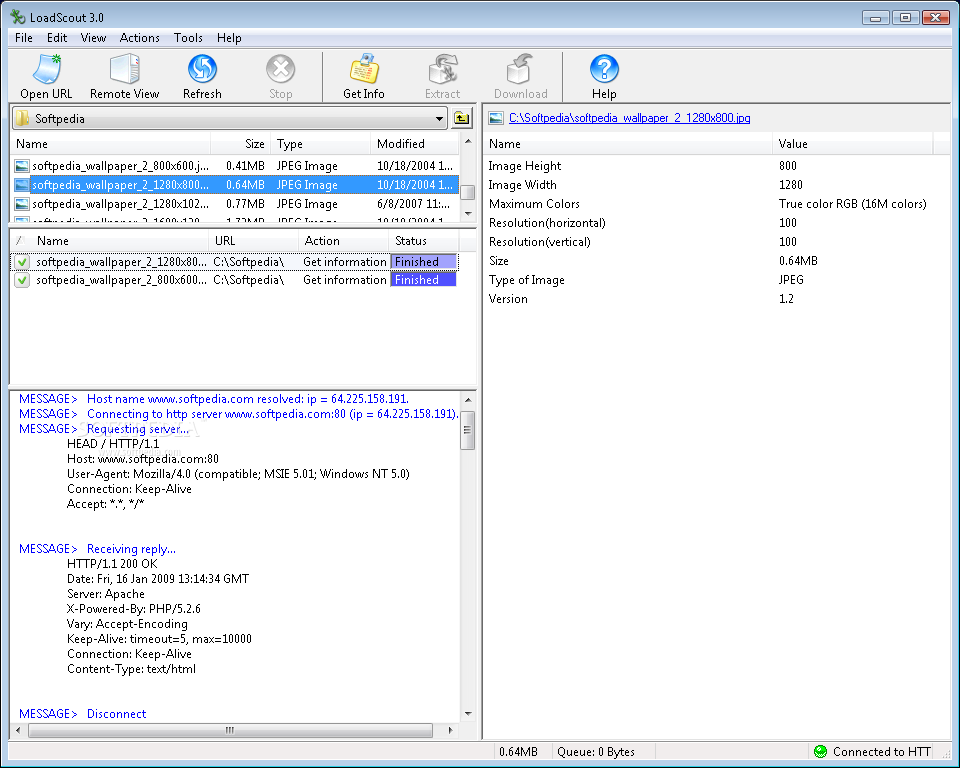Viewport: 960px width, 768px height.
Task: Sort the file list by Size column
Action: [241, 144]
